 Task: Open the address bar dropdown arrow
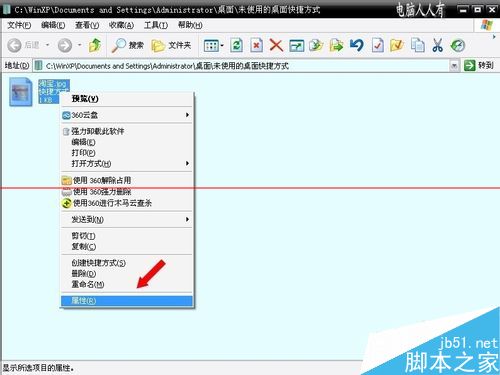pyautogui.click(x=454, y=66)
